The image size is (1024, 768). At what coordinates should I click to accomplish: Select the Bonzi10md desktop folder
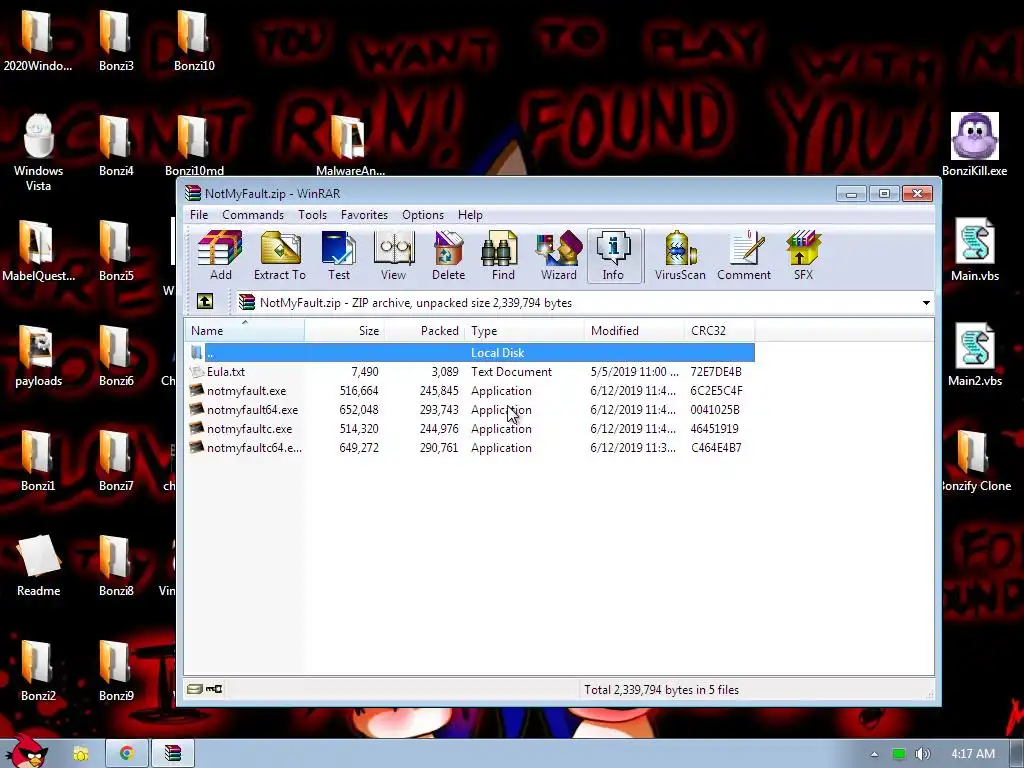pyautogui.click(x=194, y=145)
